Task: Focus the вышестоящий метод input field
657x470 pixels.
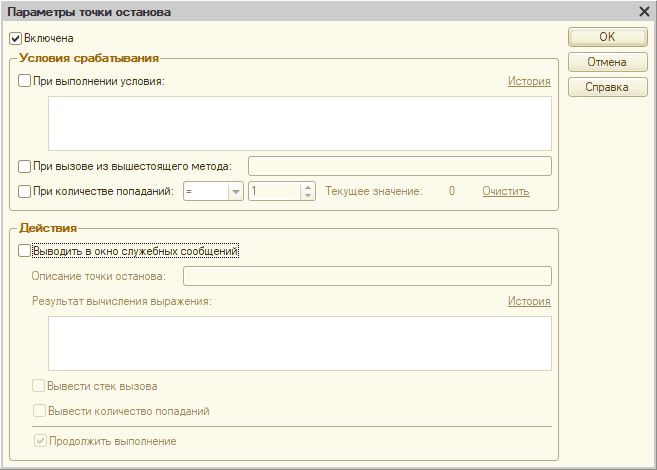Action: (x=399, y=166)
